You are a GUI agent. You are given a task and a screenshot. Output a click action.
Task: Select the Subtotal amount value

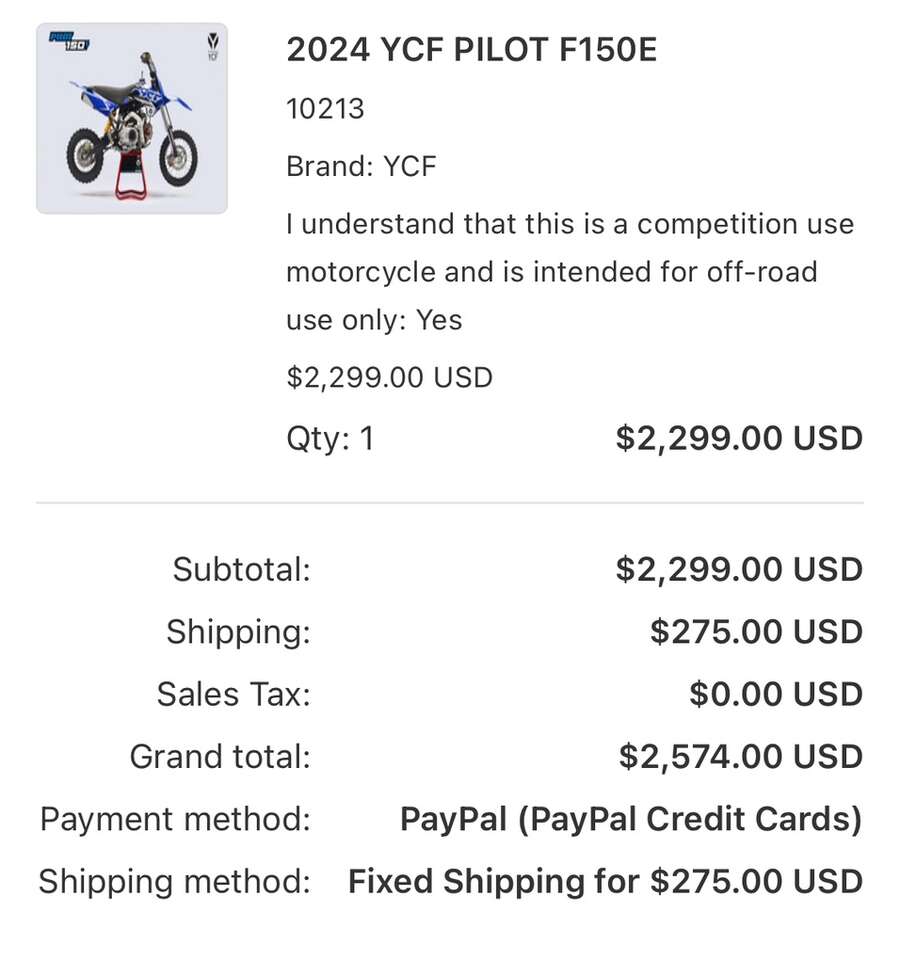pos(738,569)
